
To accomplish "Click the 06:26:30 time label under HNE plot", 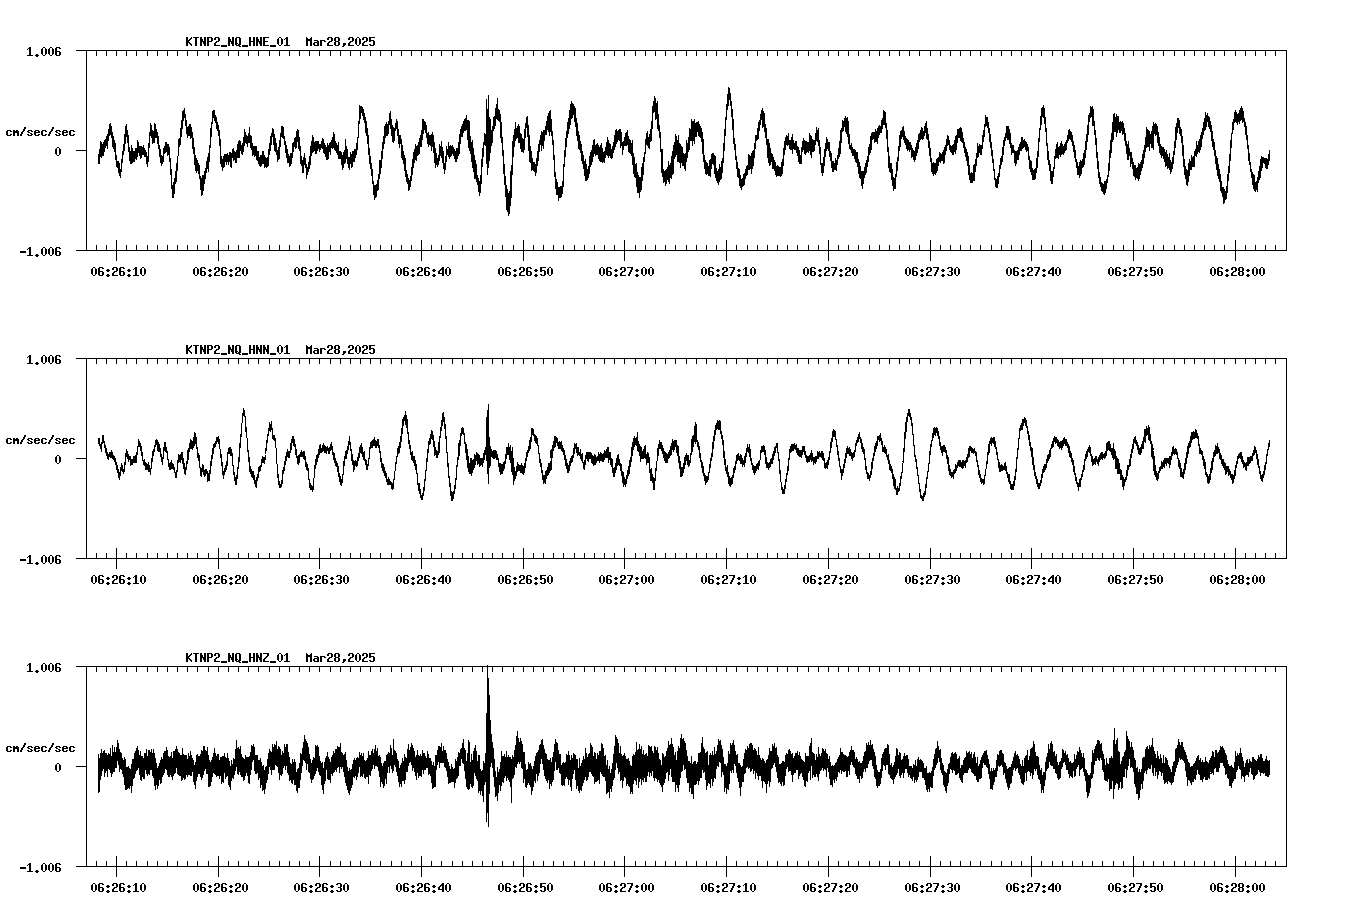I will click(x=321, y=272).
